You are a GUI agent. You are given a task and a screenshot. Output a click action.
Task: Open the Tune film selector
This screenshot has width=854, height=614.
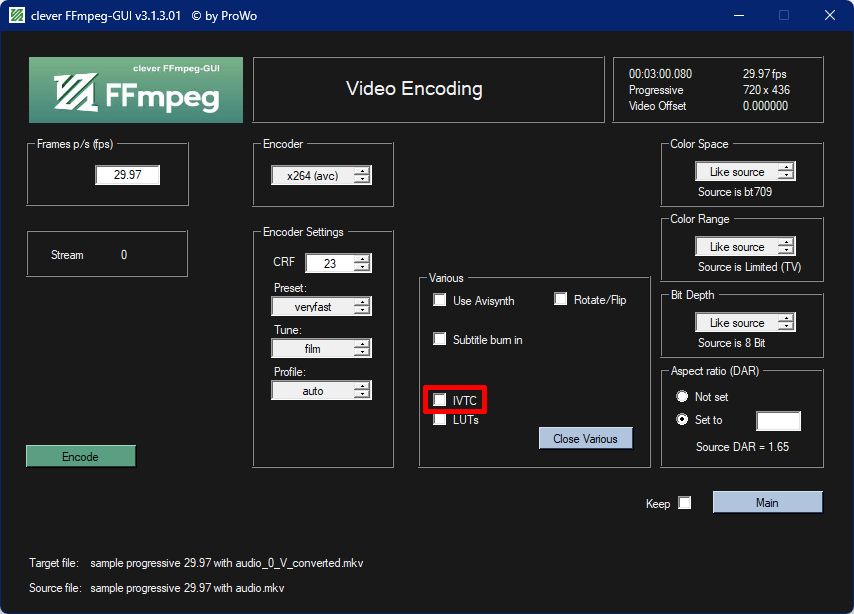[321, 348]
